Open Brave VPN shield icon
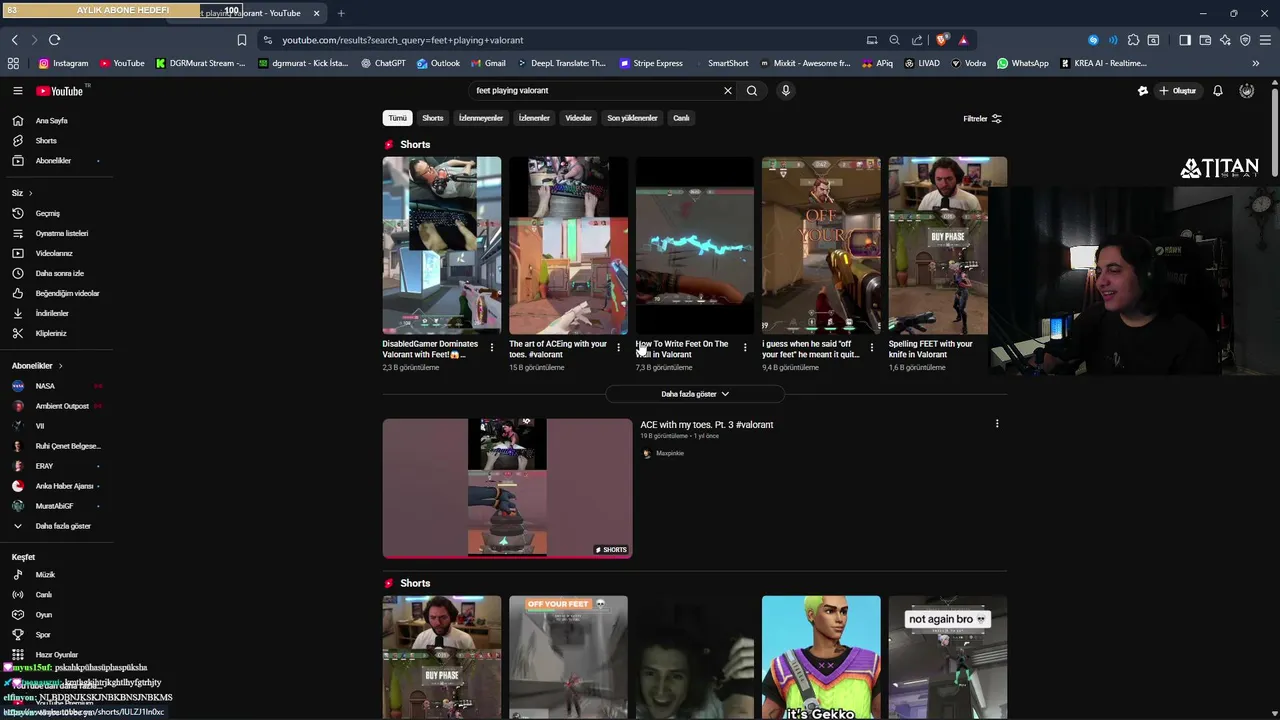This screenshot has height=720, width=1280. pos(1245,40)
